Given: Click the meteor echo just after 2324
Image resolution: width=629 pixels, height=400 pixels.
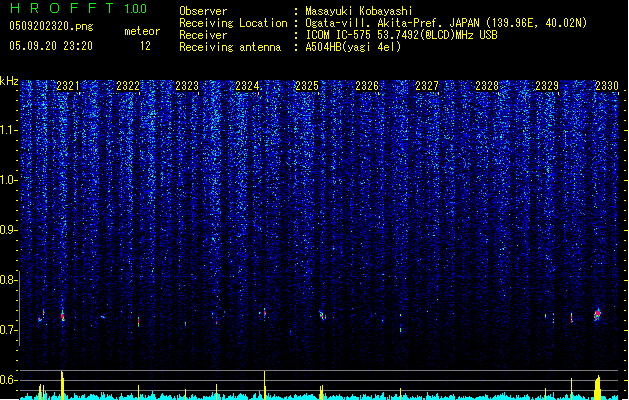Looking at the screenshot, I should (x=265, y=313).
